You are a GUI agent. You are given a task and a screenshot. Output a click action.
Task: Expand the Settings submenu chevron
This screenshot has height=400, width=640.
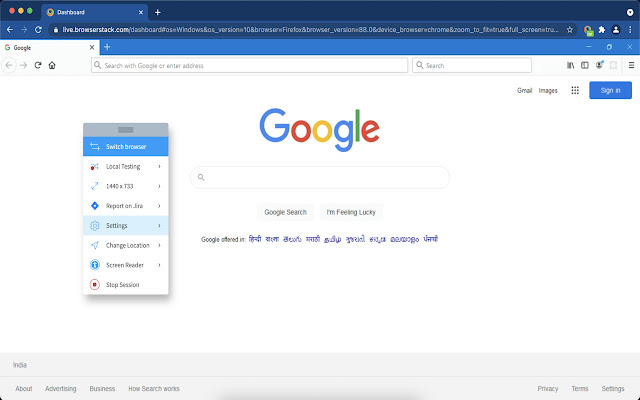(159, 225)
